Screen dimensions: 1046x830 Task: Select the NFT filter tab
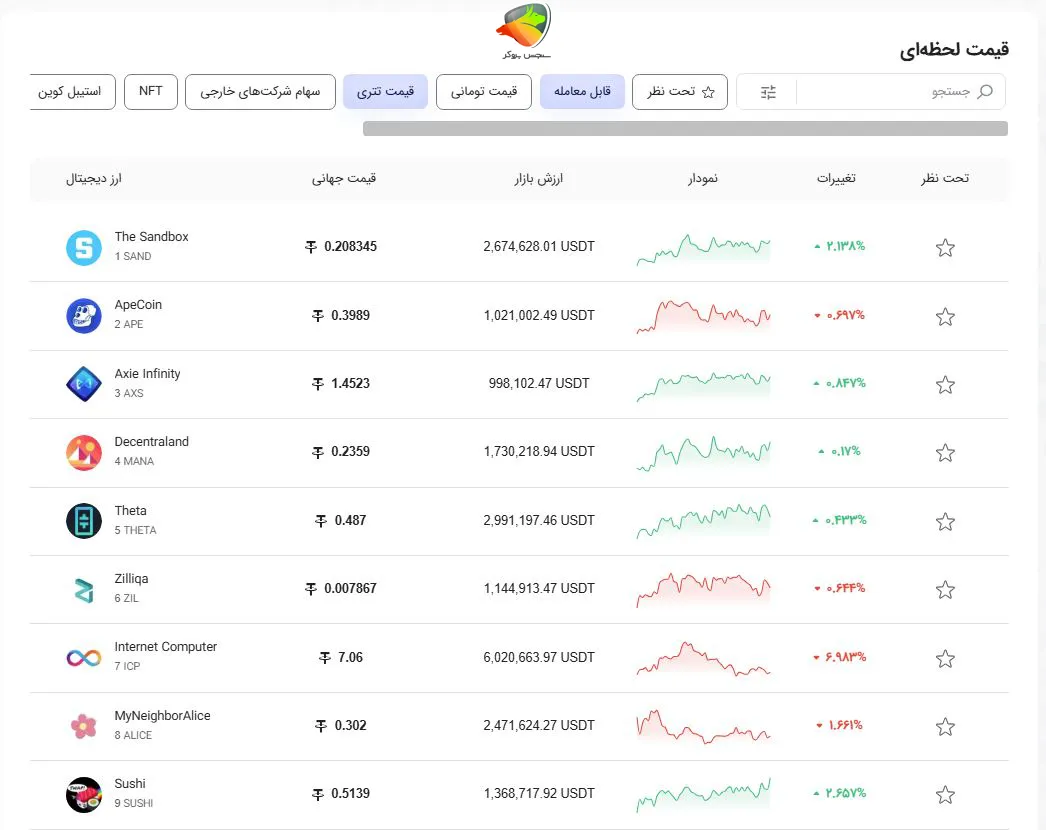[x=151, y=91]
